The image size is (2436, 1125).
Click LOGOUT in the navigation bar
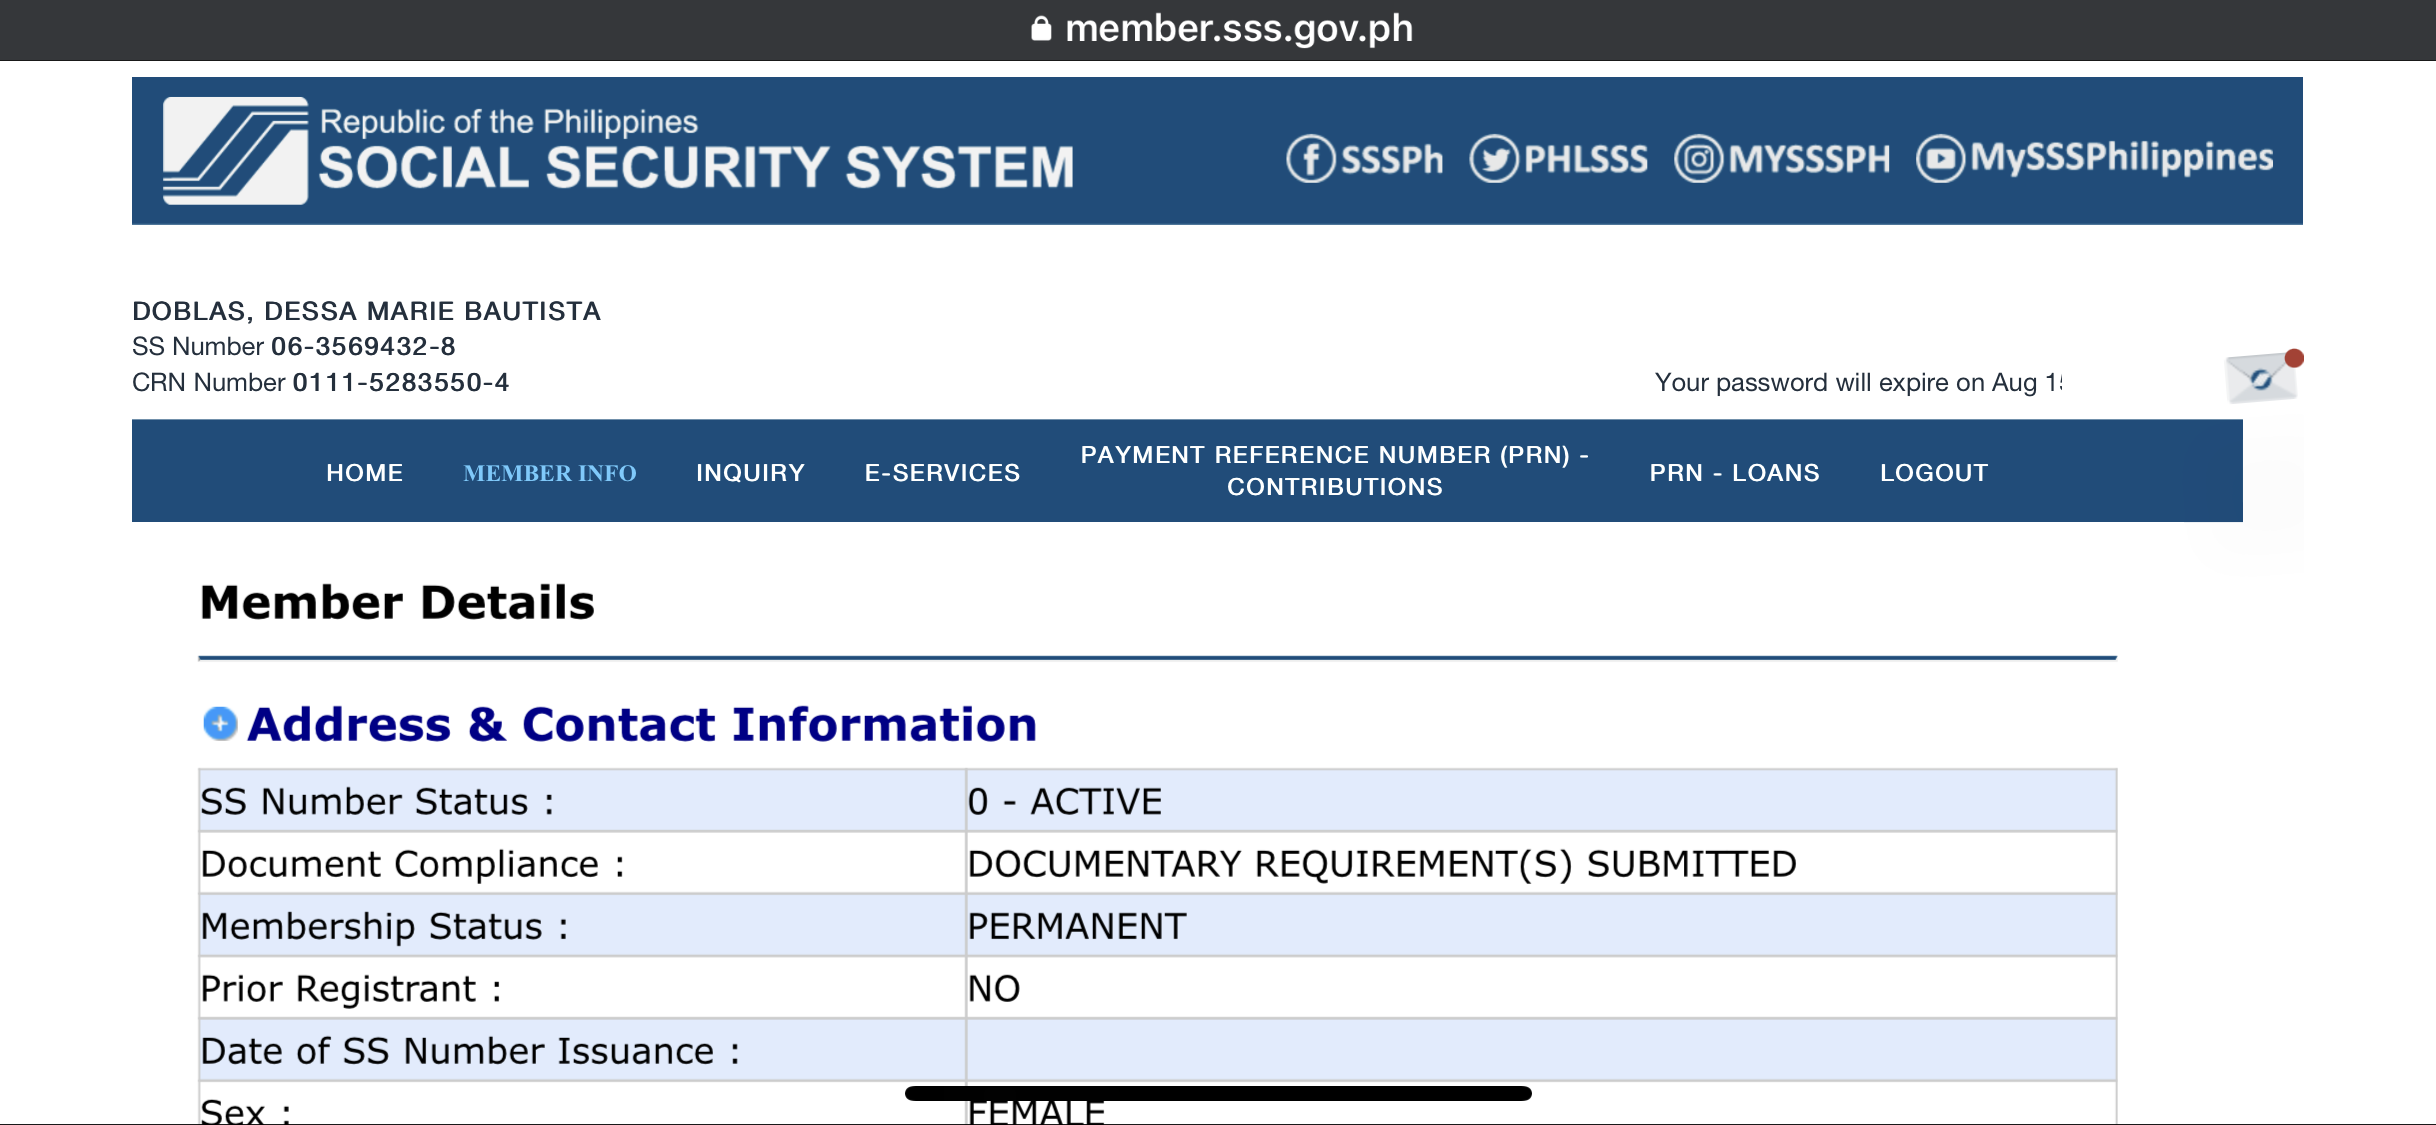click(1933, 473)
